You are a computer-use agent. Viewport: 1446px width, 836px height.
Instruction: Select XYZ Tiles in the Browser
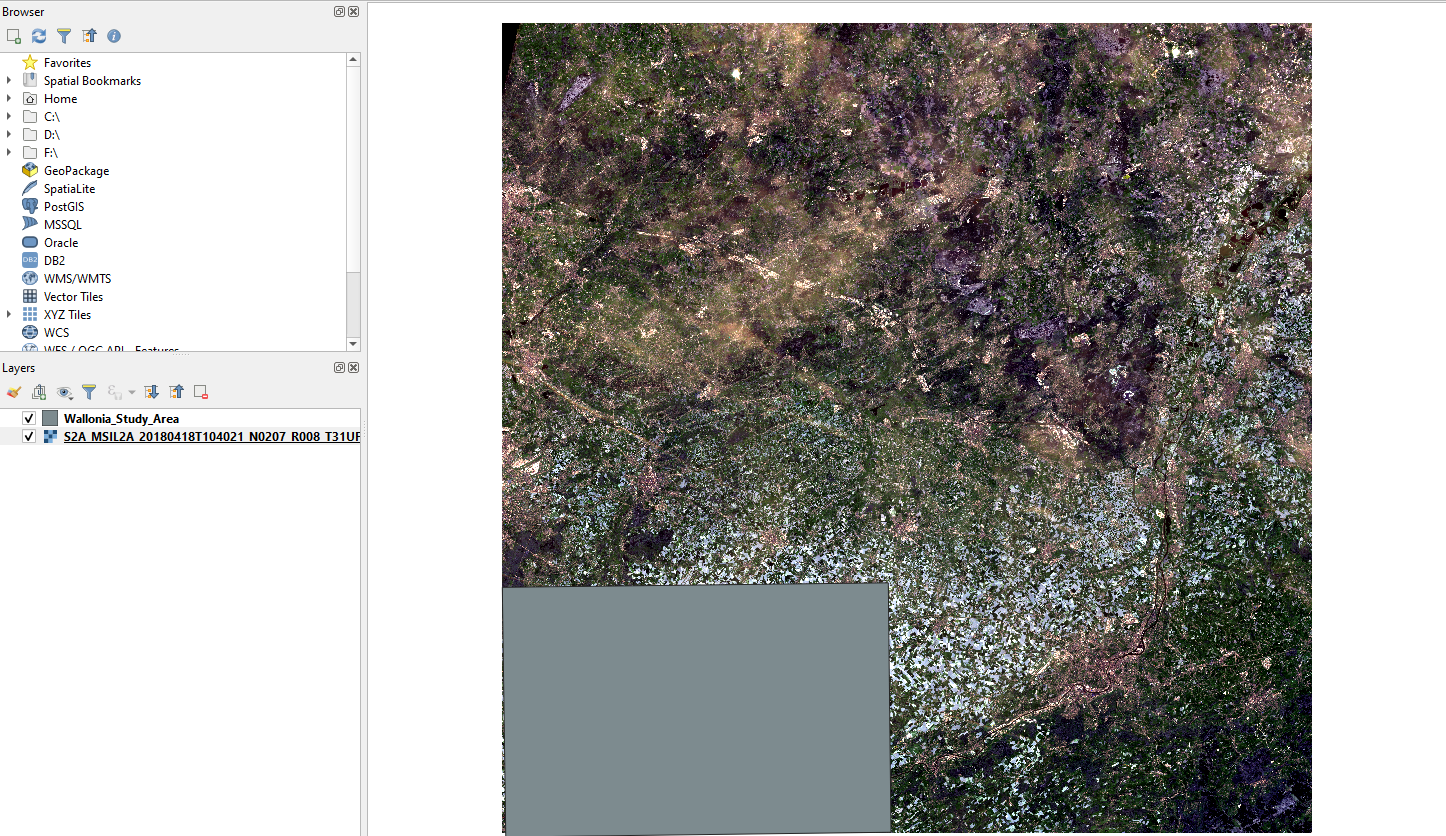point(67,315)
